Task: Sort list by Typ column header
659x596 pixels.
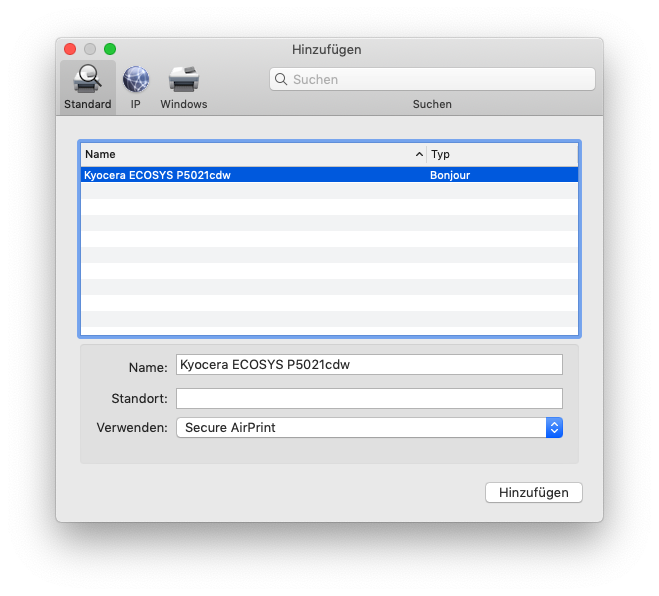Action: coord(503,154)
